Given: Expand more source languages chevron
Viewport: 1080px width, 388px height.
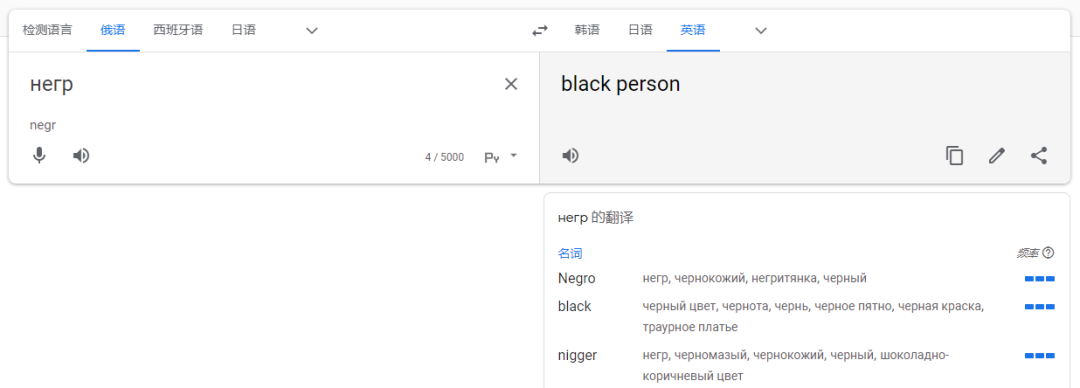Looking at the screenshot, I should point(312,30).
